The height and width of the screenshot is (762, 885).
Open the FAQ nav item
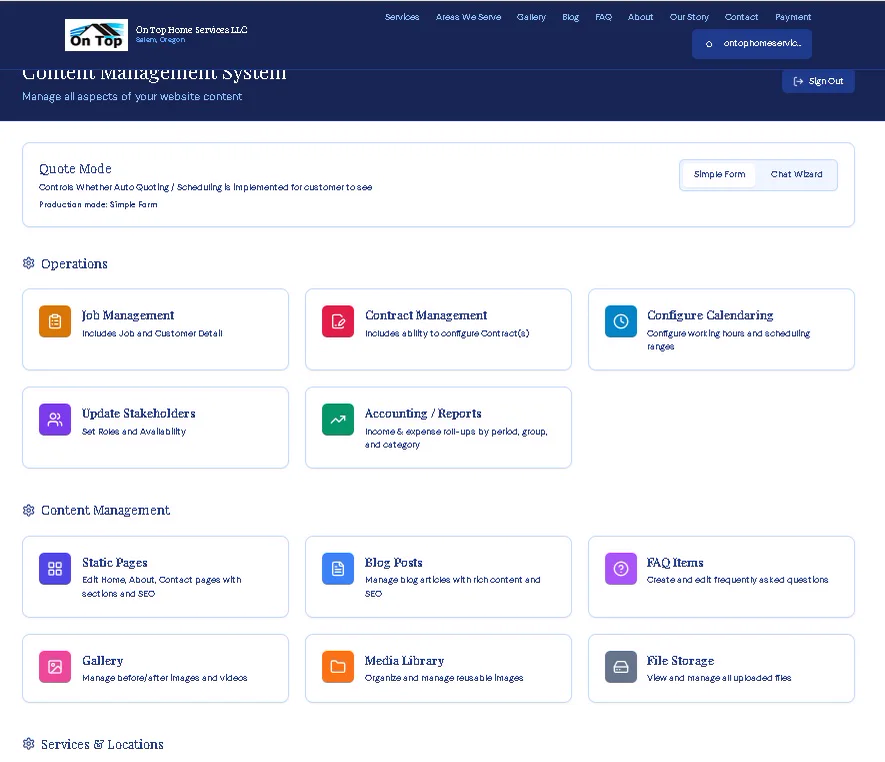coord(603,17)
